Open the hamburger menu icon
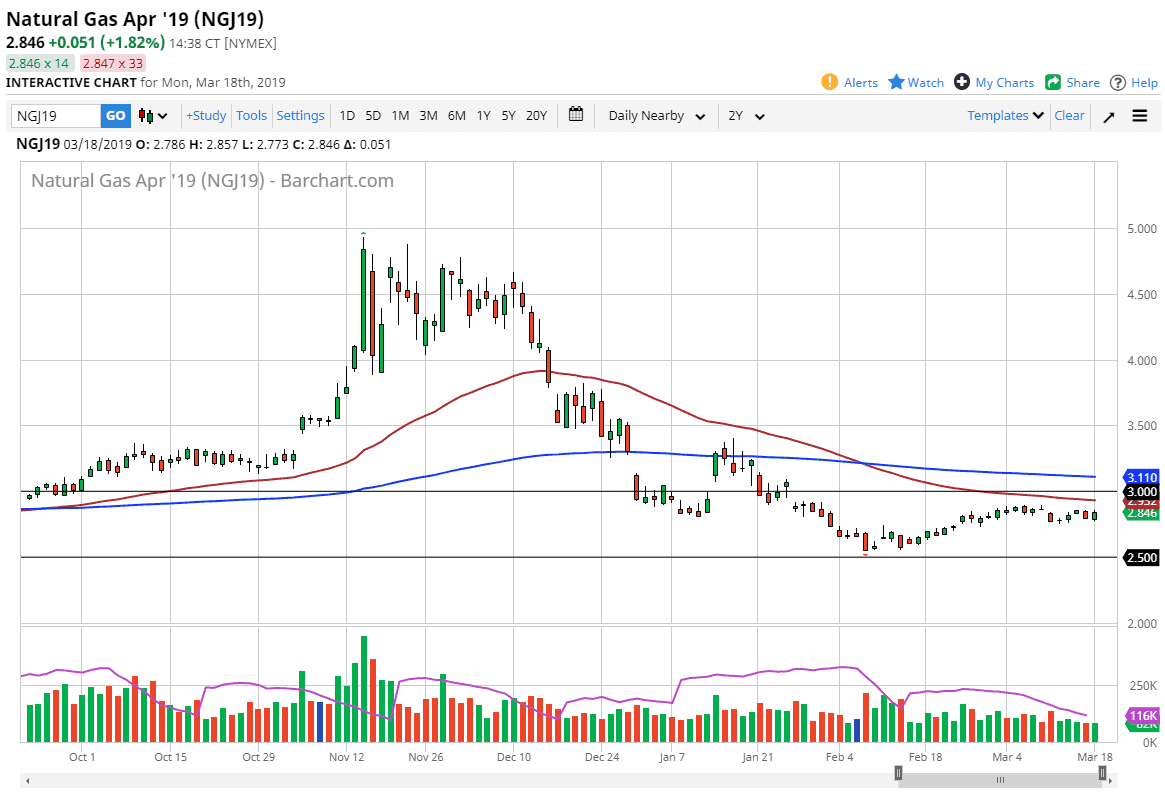The image size is (1165, 799). tap(1140, 116)
